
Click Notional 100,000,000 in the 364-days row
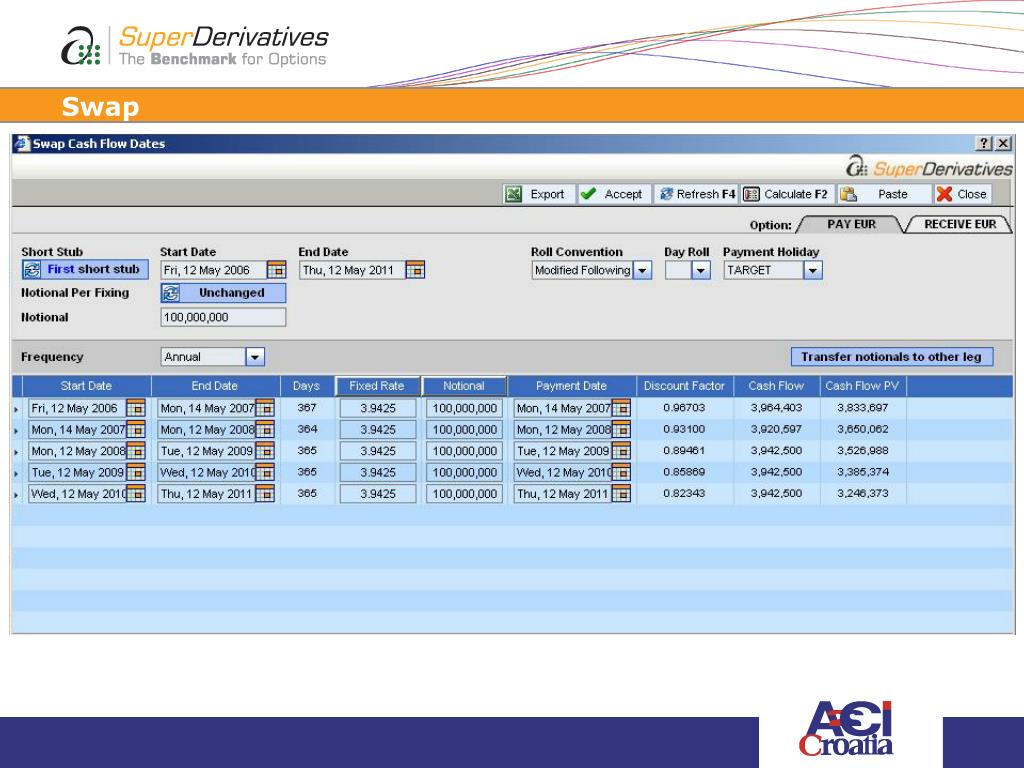(x=464, y=430)
